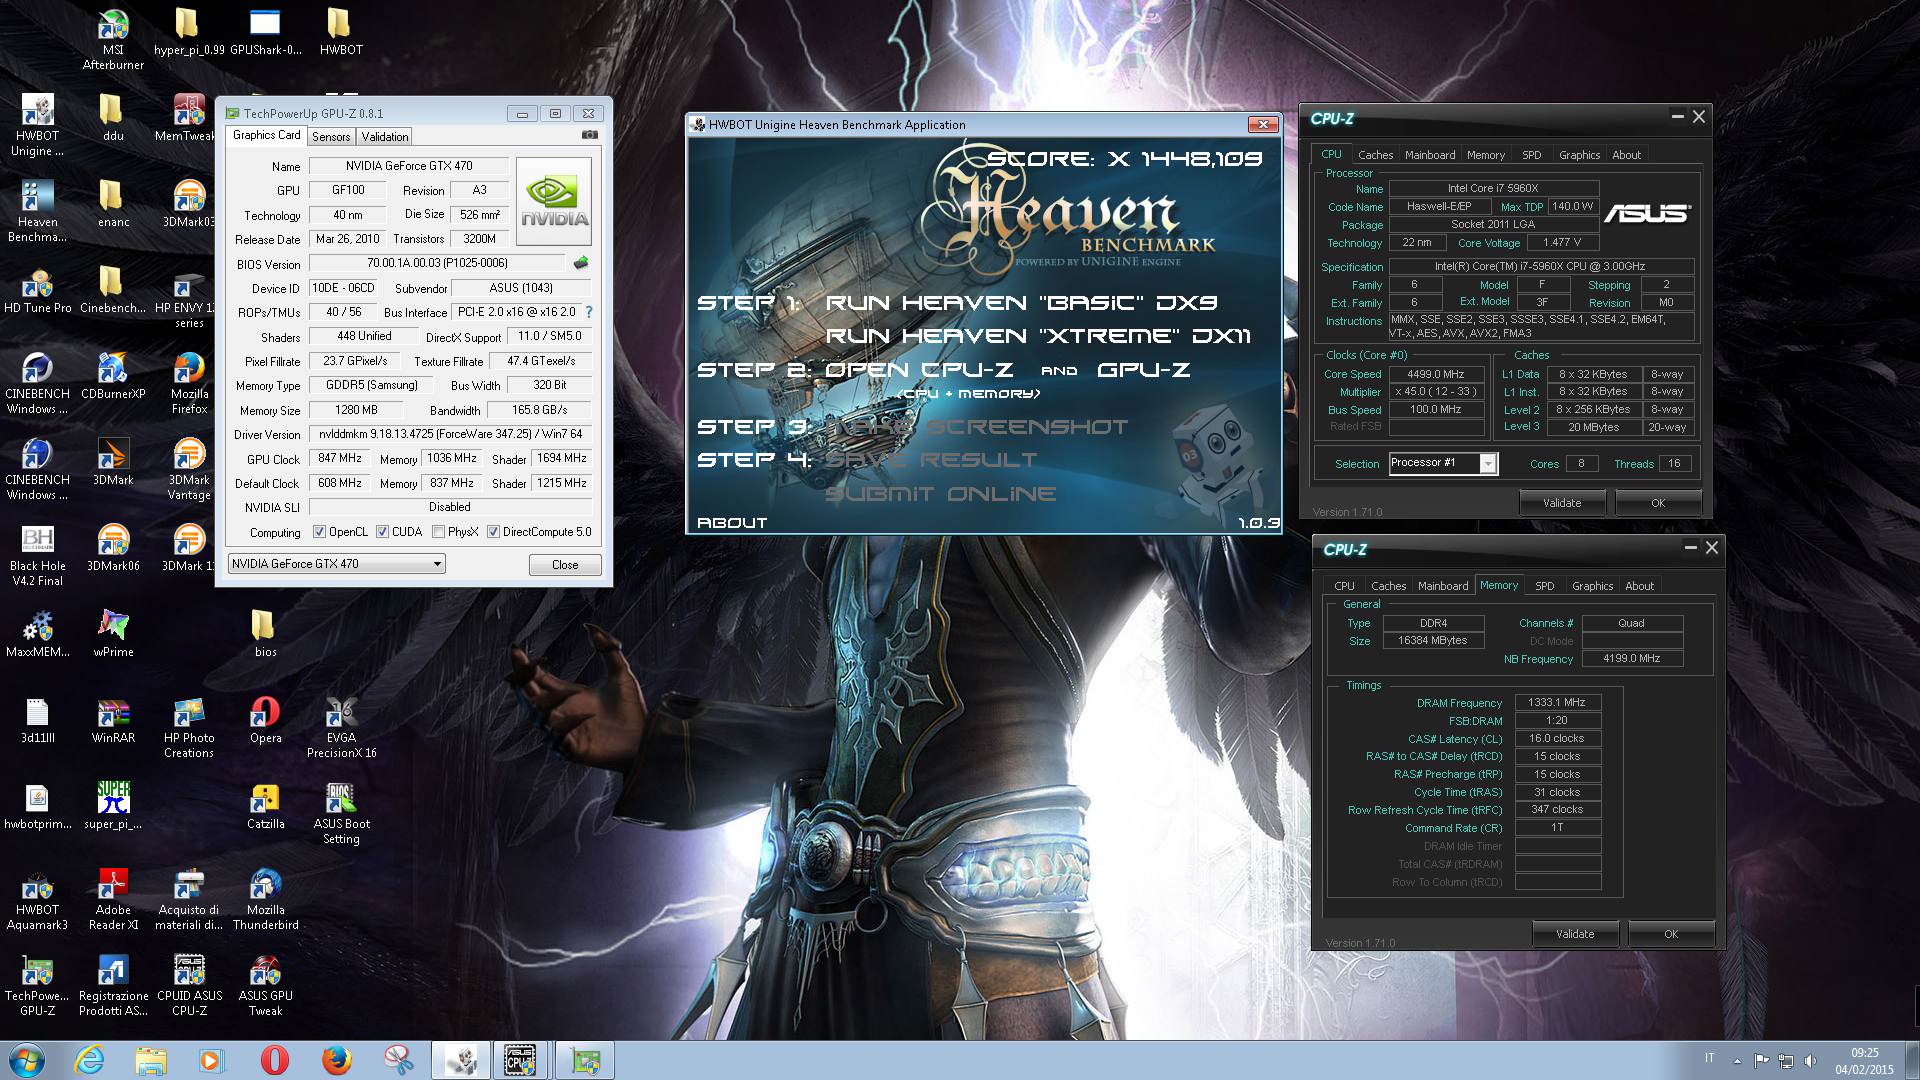Open the bios folder icon
This screenshot has width=1920, height=1080.
265,635
